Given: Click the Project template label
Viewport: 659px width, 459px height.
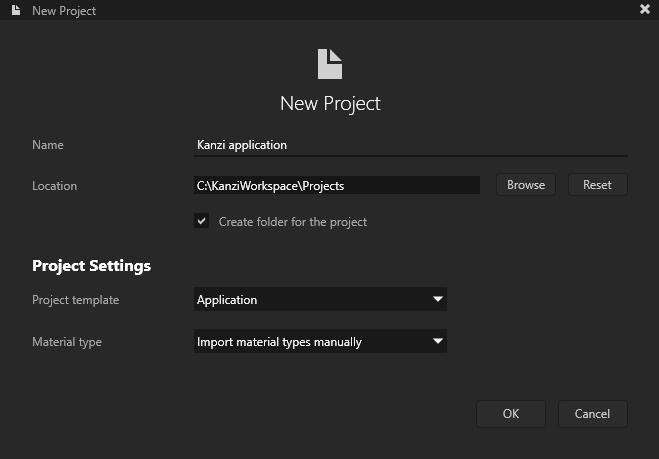Looking at the screenshot, I should click(x=75, y=300).
